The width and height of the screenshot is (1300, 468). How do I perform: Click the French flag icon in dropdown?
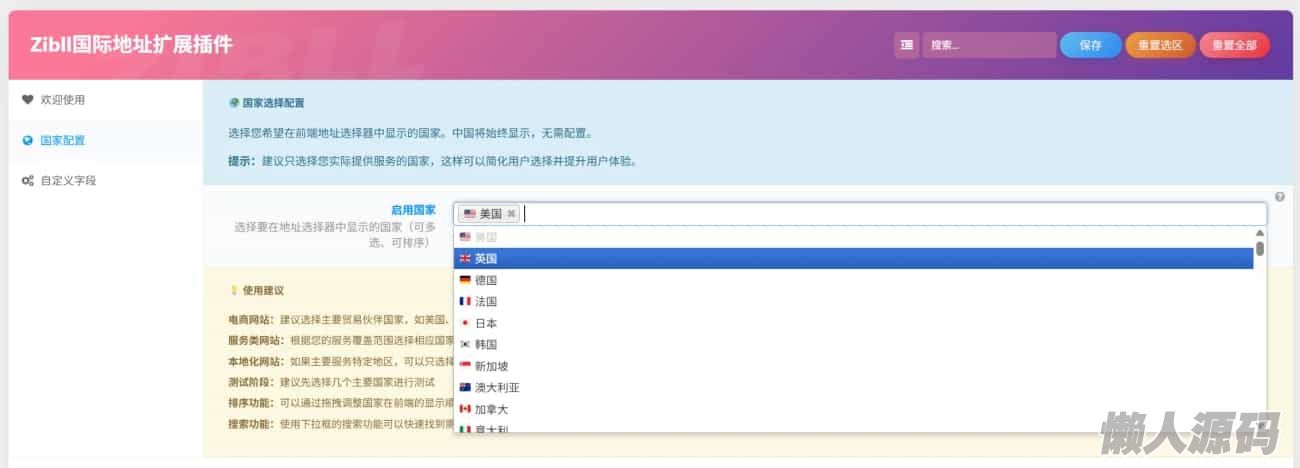coord(465,301)
